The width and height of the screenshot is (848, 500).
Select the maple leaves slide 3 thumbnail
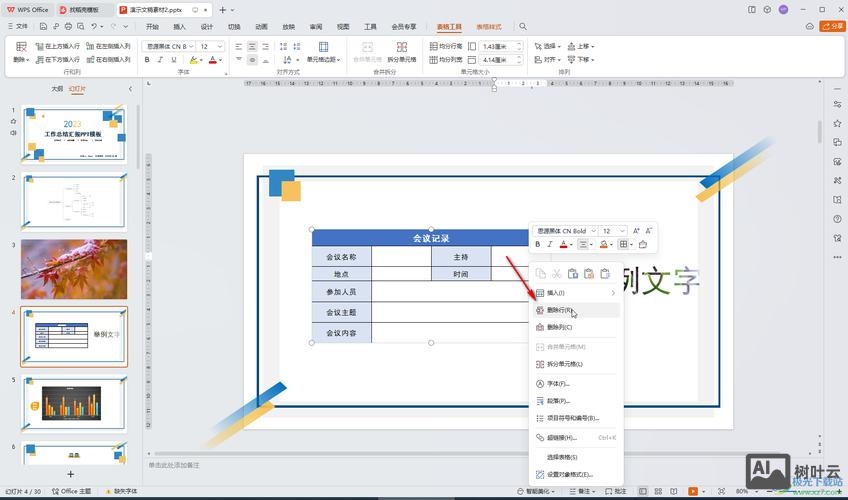tap(74, 268)
